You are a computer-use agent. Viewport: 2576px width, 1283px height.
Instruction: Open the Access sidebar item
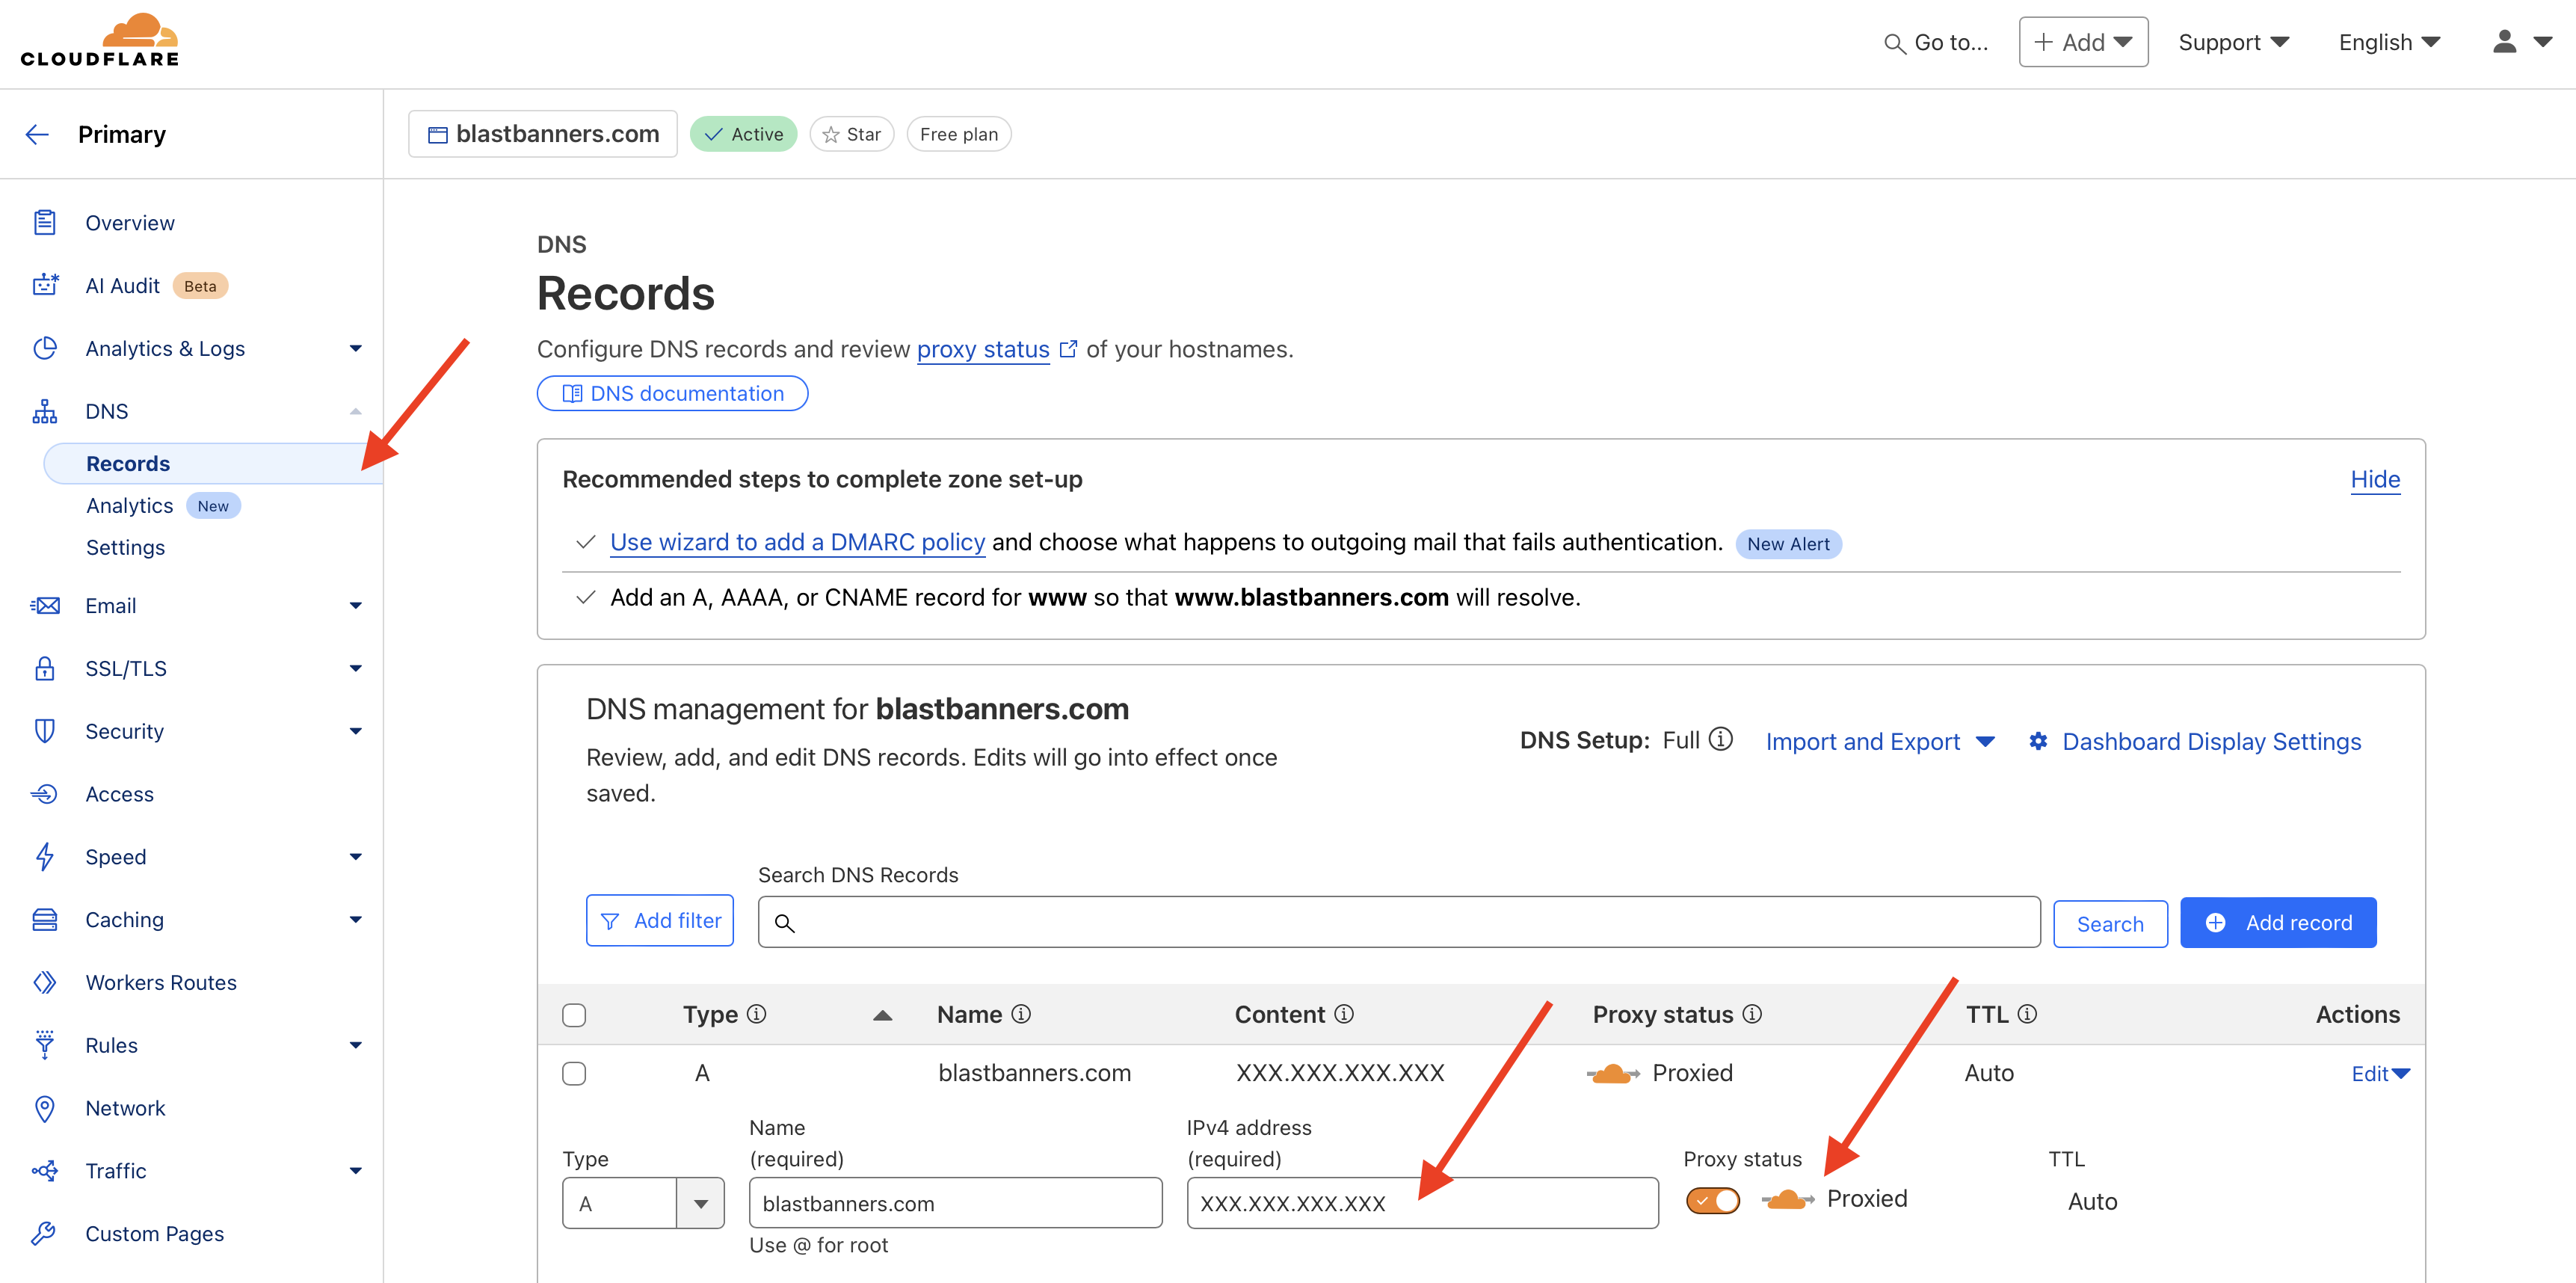click(119, 794)
